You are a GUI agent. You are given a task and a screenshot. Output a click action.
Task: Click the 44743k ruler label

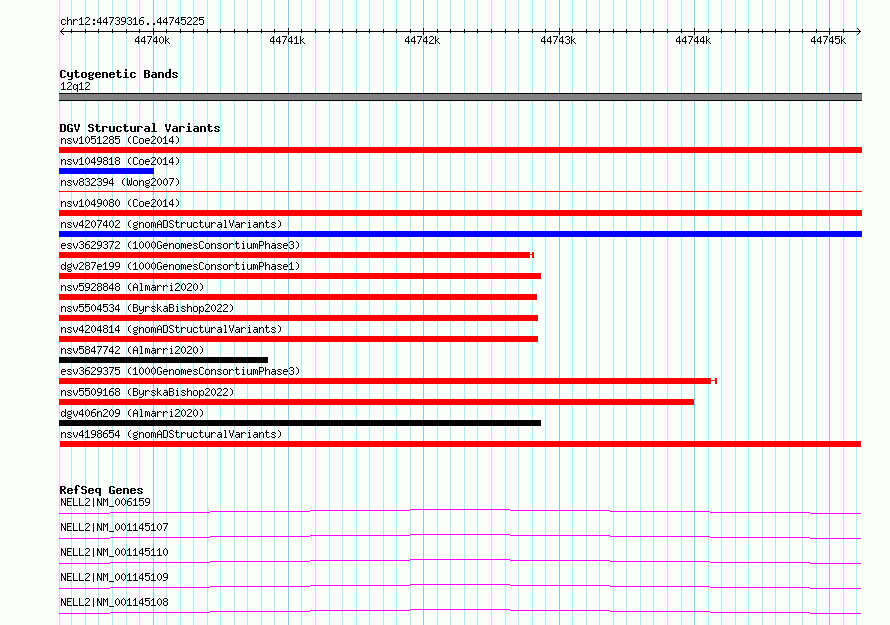[558, 40]
